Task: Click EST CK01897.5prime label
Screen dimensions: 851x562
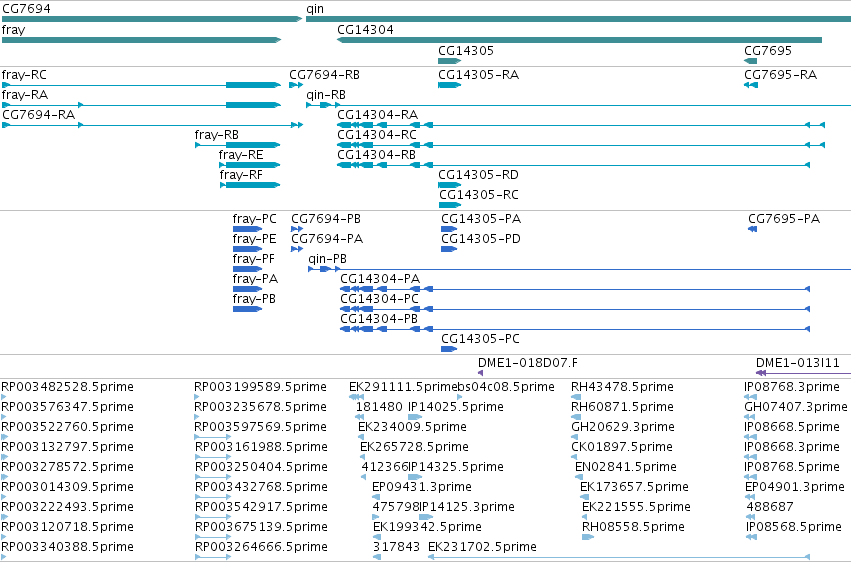Action: point(621,447)
